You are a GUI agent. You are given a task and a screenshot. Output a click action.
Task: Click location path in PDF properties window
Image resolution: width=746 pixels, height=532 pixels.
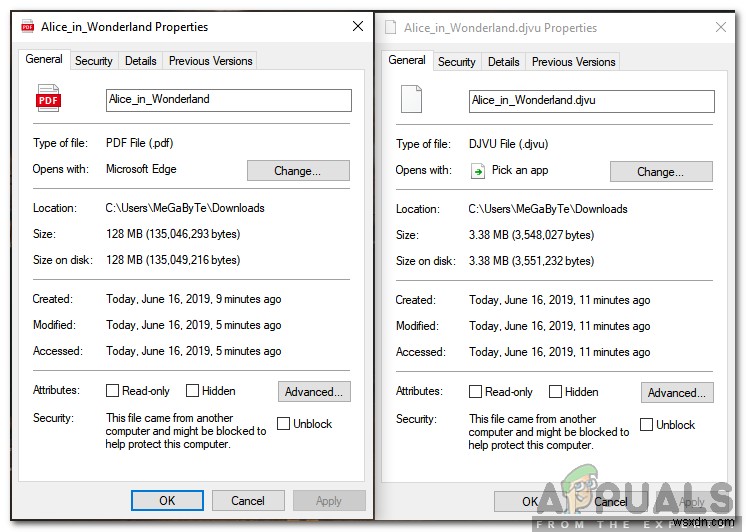click(x=185, y=208)
